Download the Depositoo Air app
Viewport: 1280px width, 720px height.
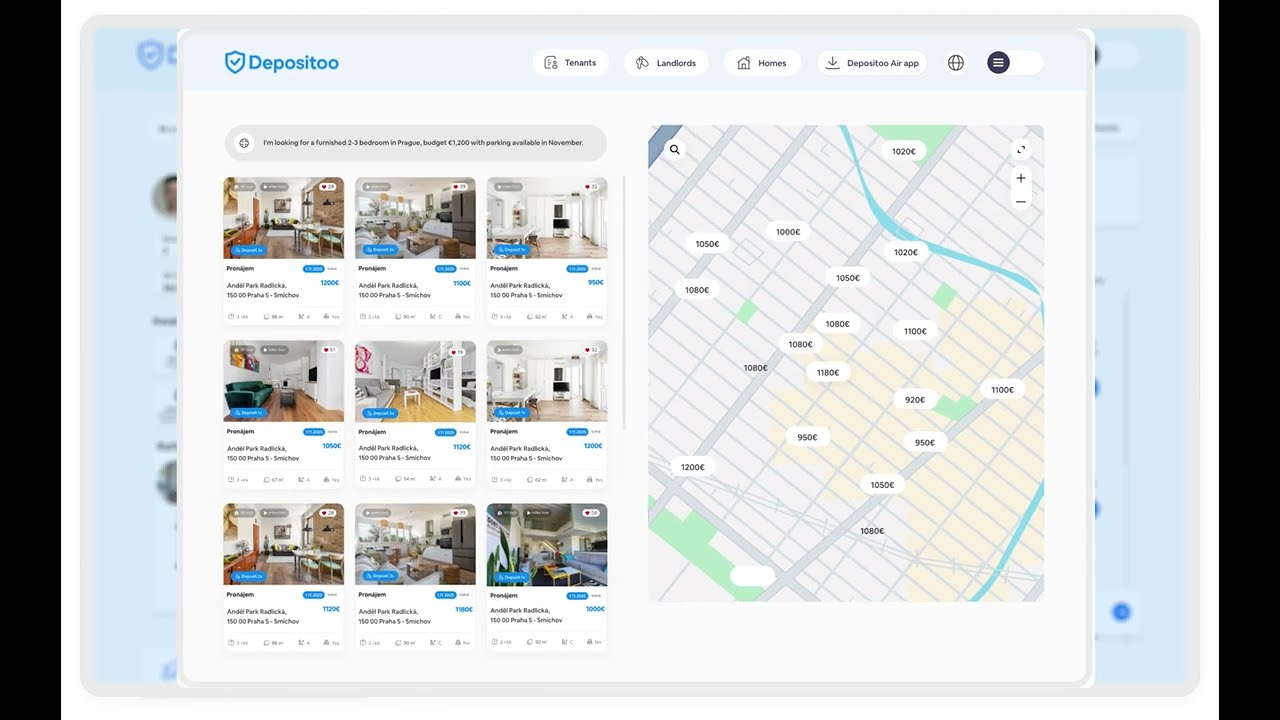tap(872, 63)
